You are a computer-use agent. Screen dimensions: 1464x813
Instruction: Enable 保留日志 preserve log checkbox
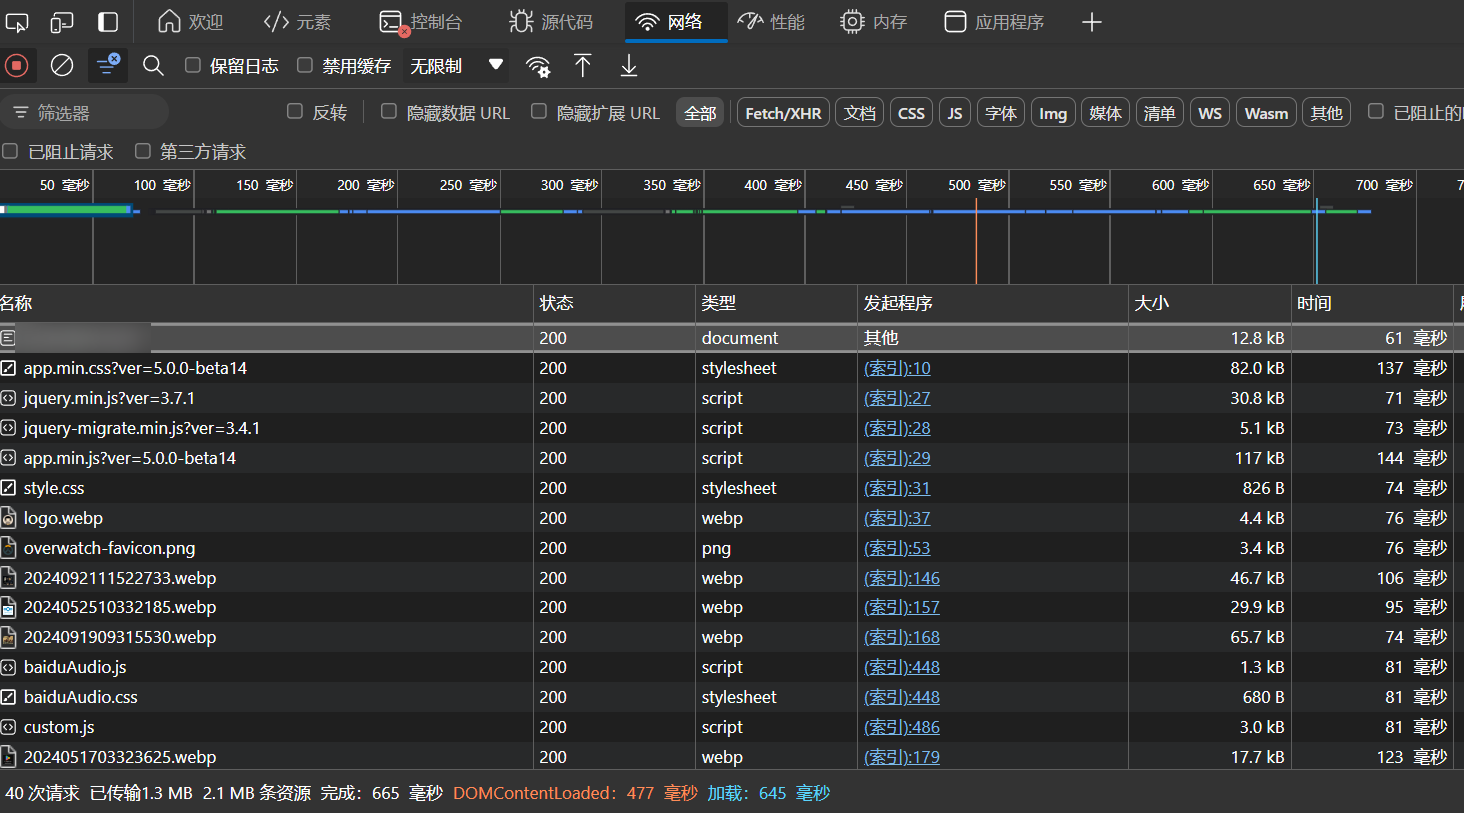click(193, 65)
